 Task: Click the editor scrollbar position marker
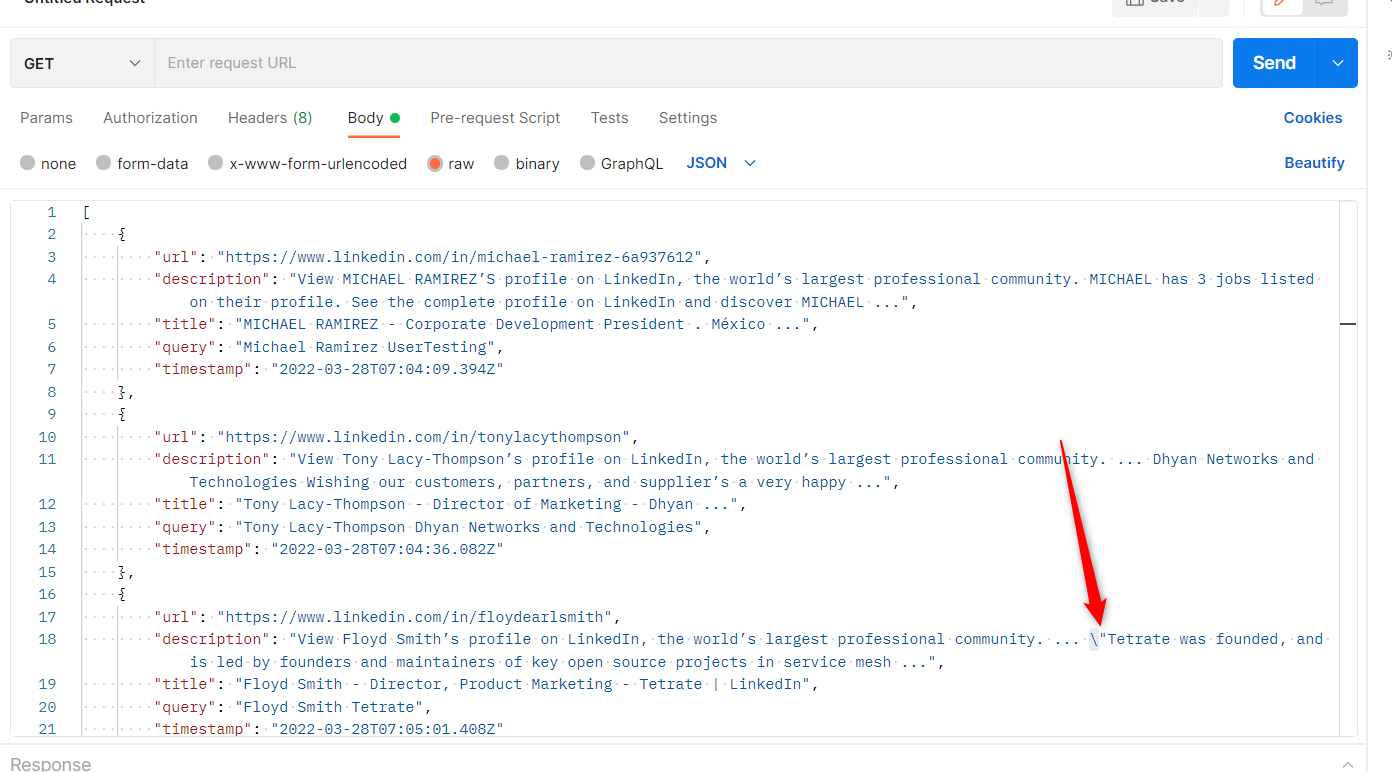click(1348, 324)
